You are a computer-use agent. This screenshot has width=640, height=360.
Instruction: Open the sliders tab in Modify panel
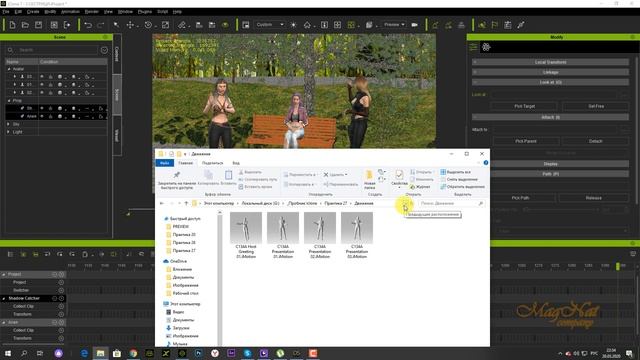473,47
